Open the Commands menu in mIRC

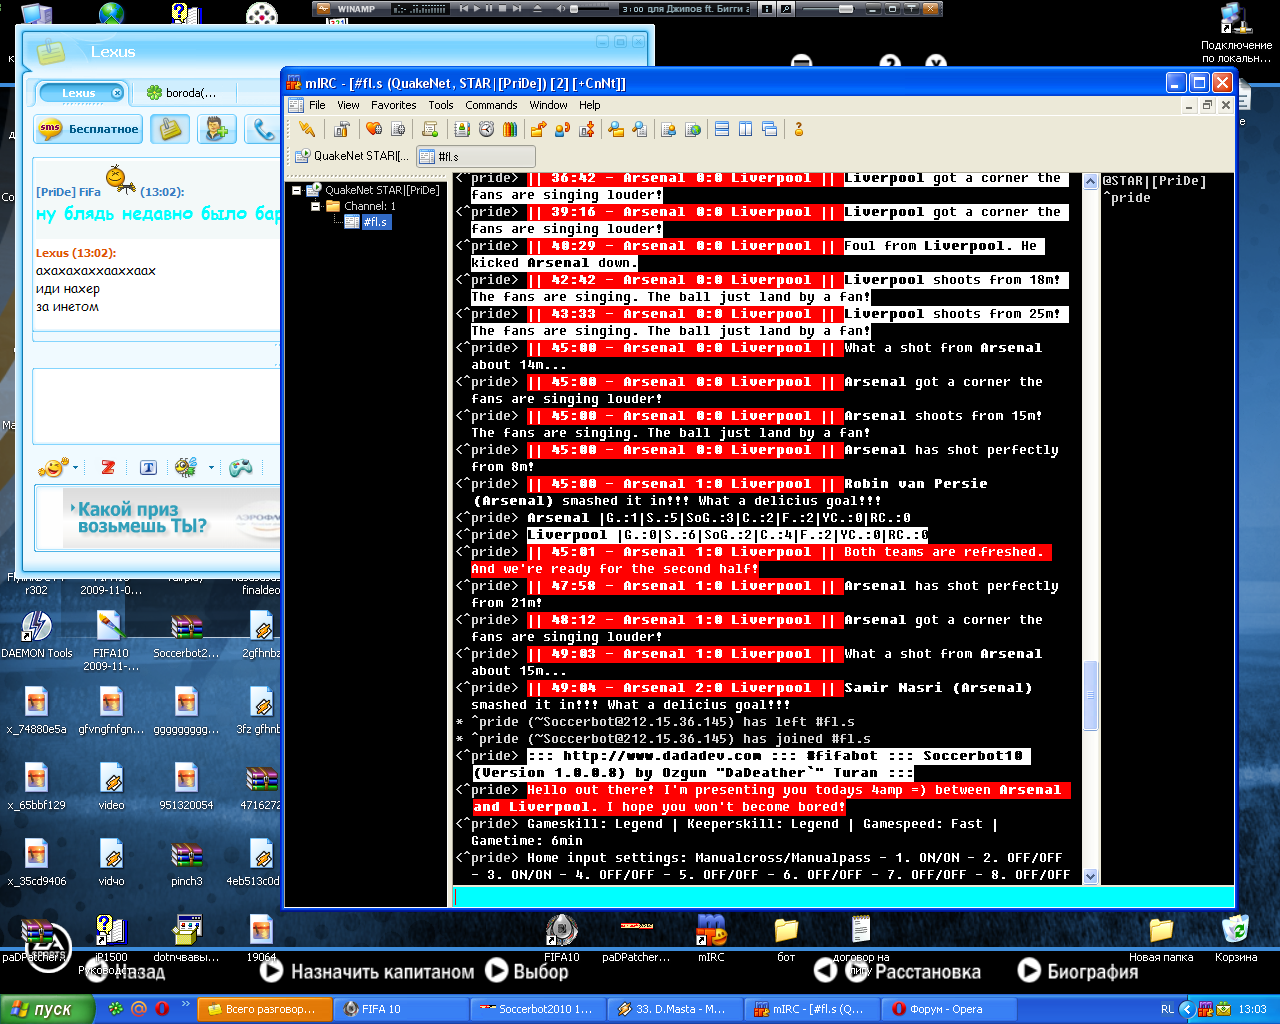(x=491, y=105)
